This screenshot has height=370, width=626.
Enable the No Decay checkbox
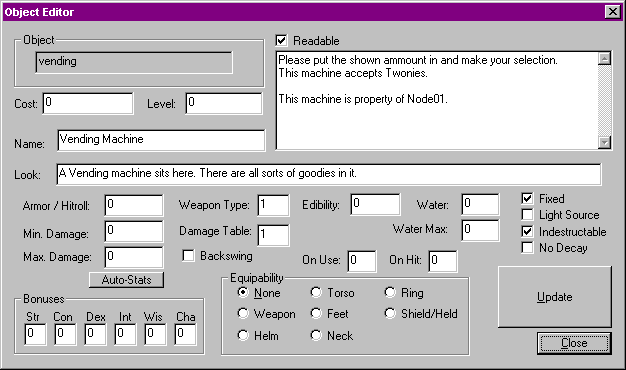(x=527, y=248)
